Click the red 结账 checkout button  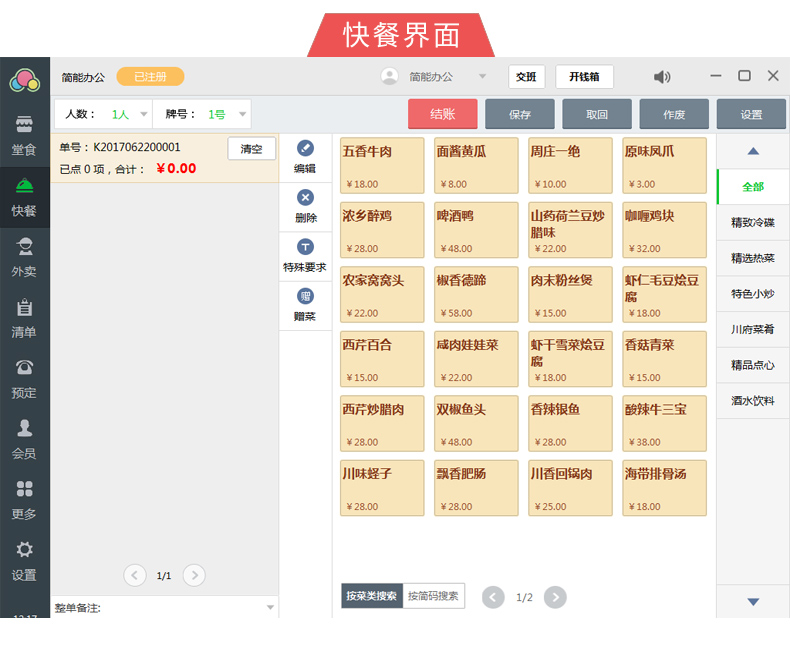443,114
